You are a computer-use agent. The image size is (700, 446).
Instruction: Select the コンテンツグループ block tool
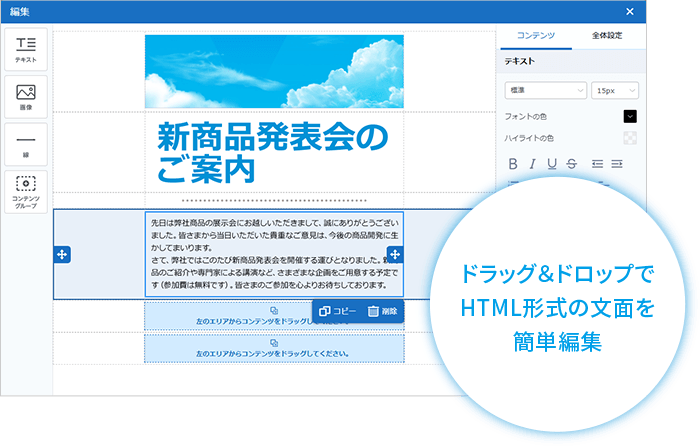point(26,192)
